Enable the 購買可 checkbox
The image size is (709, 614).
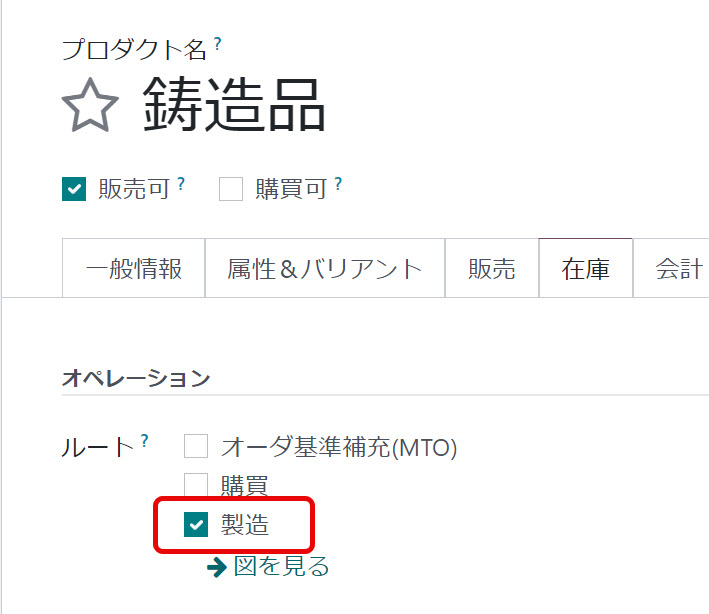[x=231, y=189]
